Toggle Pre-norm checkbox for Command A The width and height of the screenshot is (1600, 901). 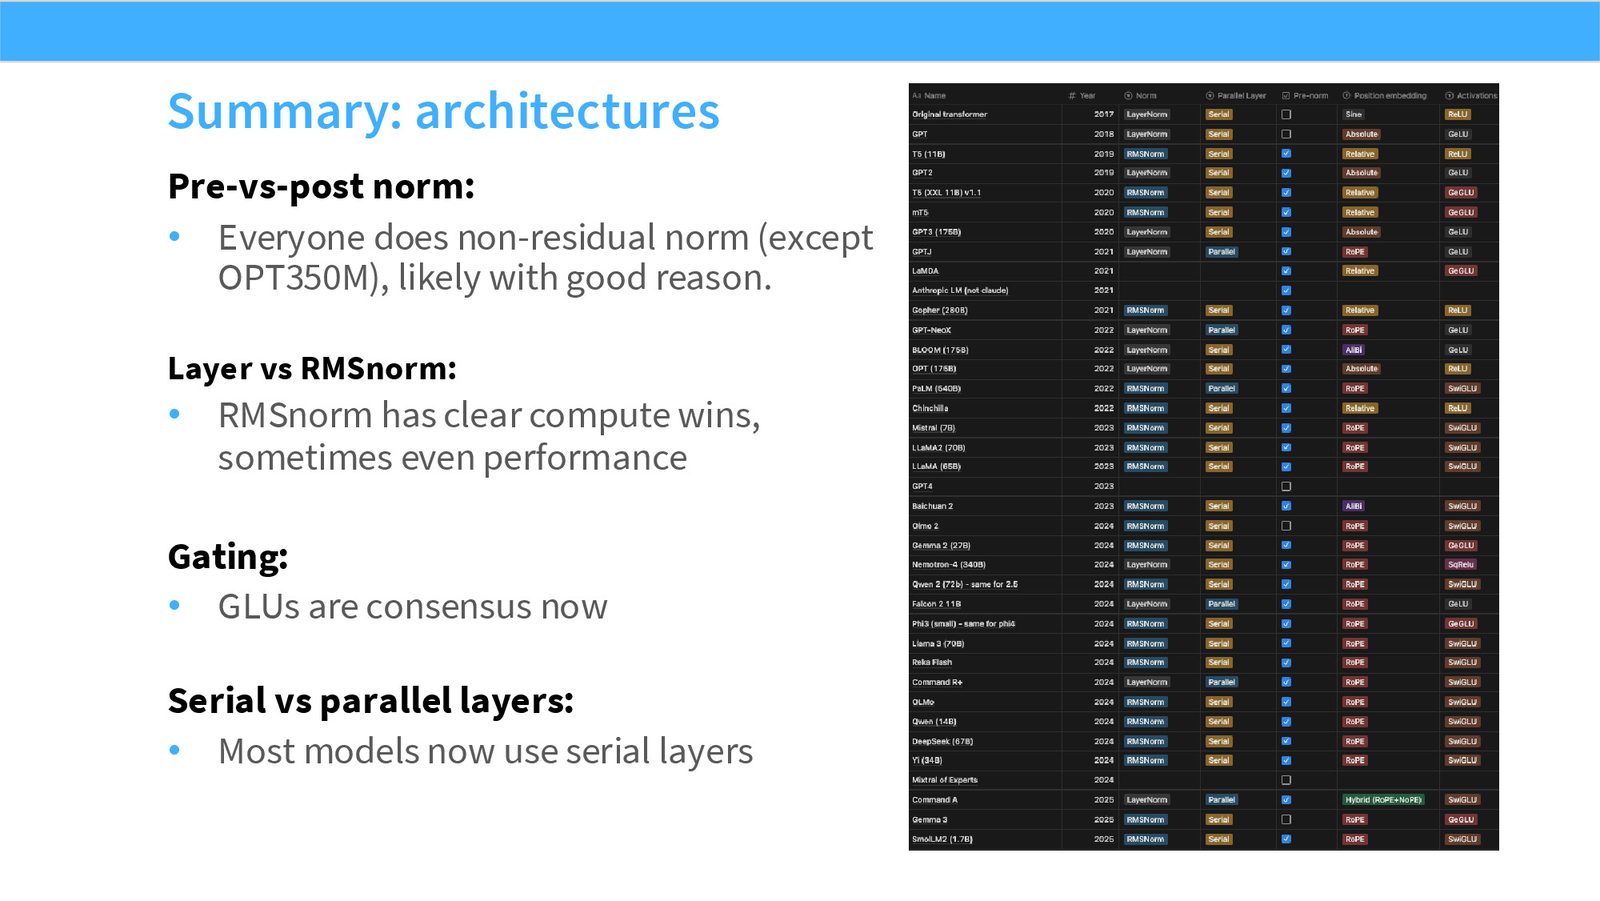(1286, 800)
